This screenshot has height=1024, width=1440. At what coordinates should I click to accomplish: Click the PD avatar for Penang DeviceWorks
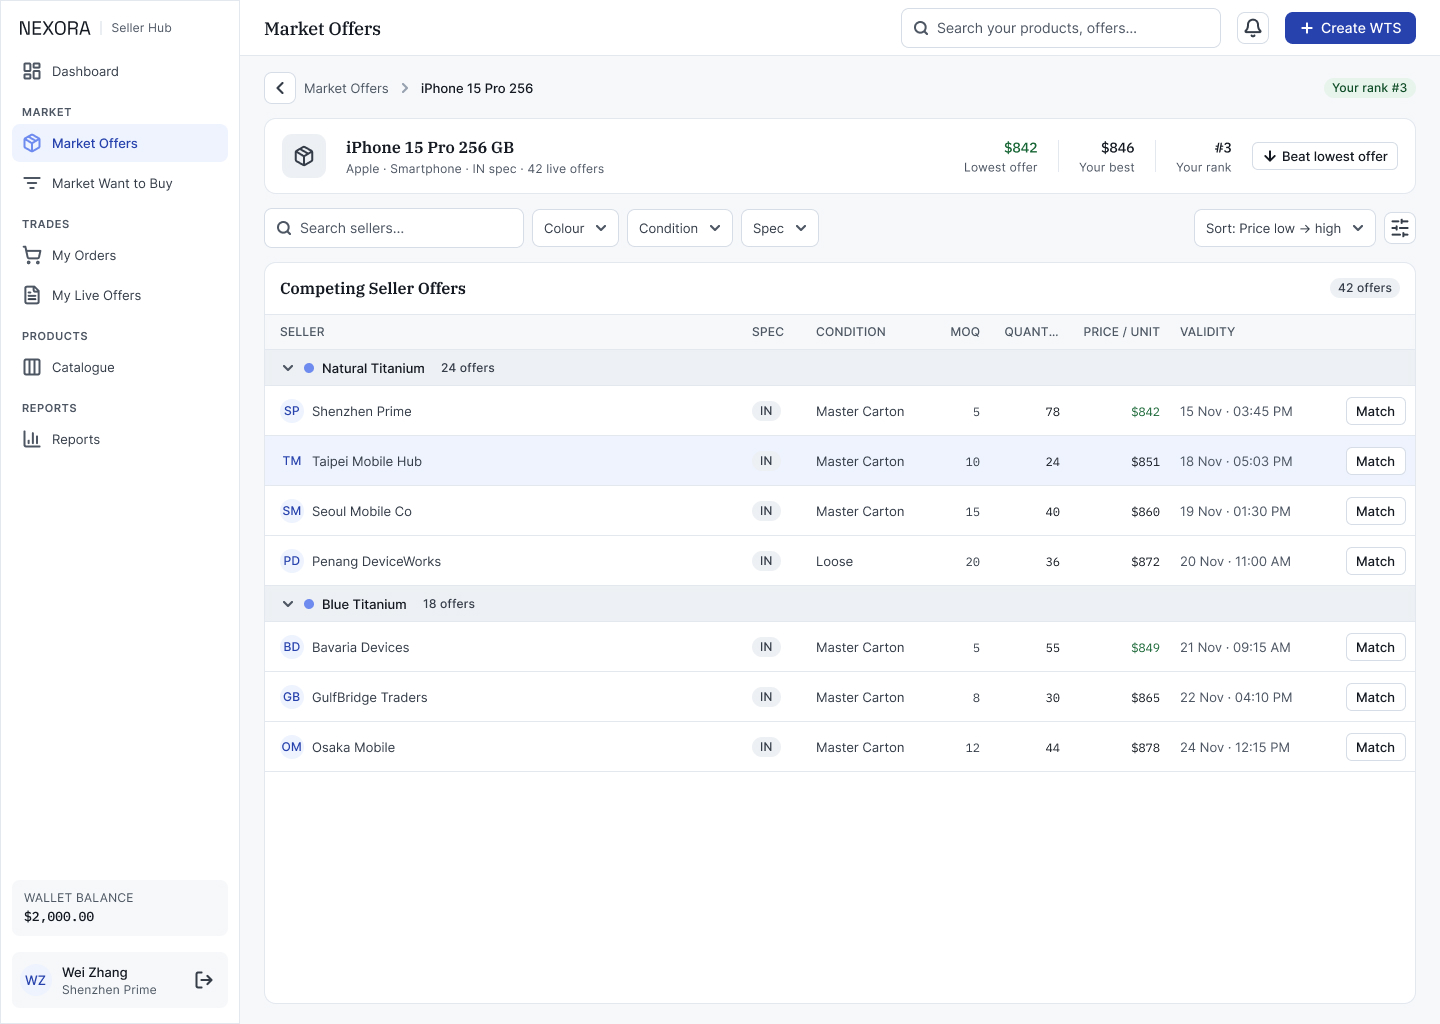(x=292, y=561)
